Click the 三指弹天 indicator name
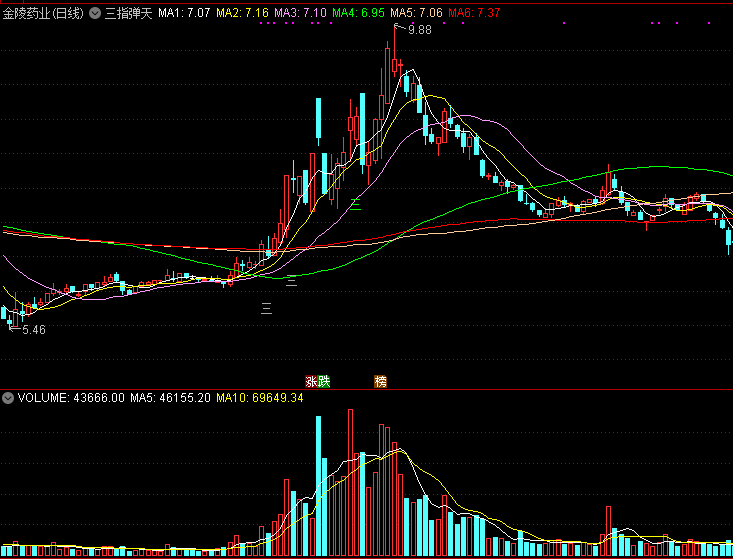Screen dimensions: 733x559 point(129,13)
